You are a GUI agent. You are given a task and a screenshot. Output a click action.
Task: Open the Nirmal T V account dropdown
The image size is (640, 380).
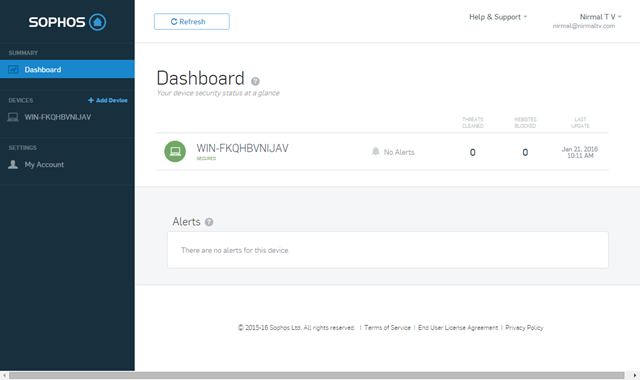tap(600, 17)
